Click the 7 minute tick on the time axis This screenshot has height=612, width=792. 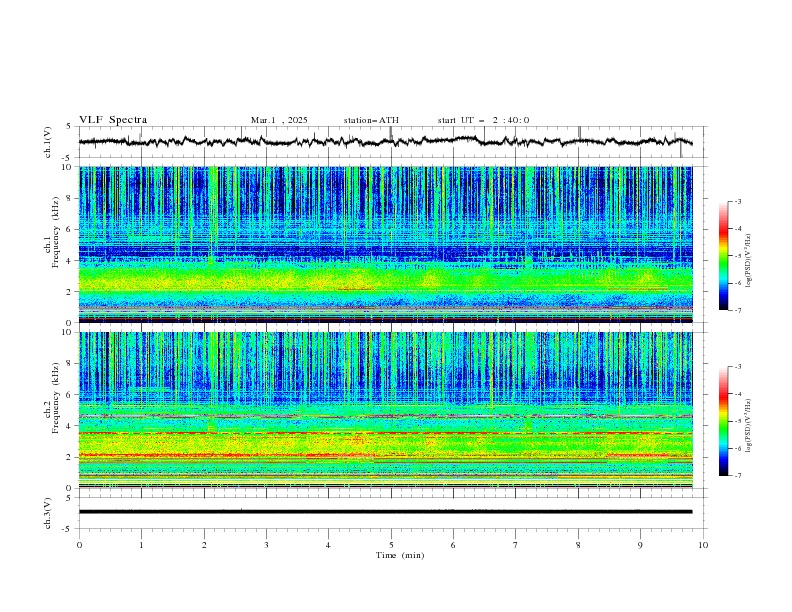click(516, 545)
